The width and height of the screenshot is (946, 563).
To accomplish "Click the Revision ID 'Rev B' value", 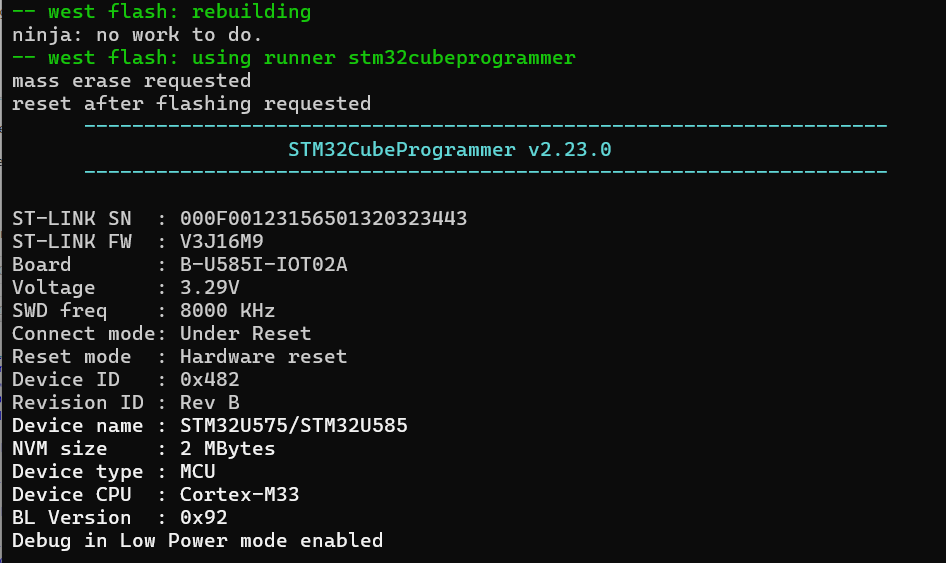I will (x=209, y=402).
